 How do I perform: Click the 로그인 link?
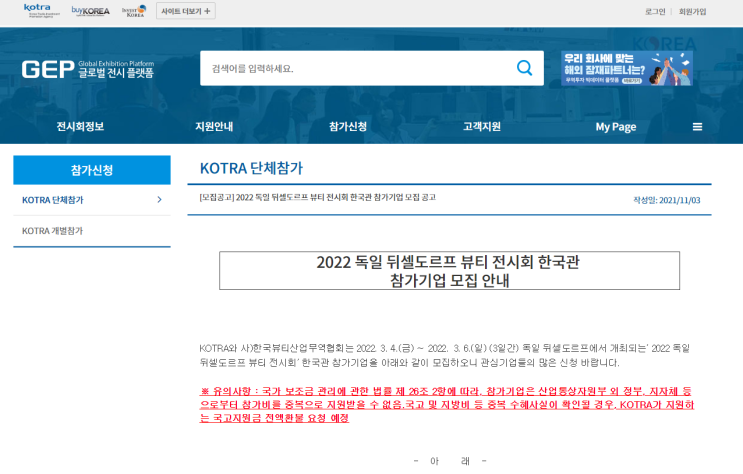click(x=655, y=11)
